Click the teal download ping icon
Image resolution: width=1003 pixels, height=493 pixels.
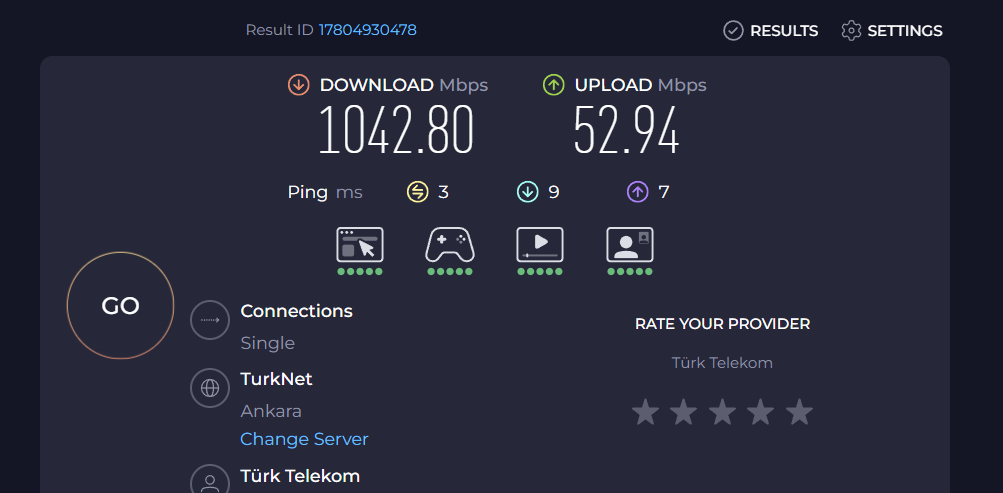pyautogui.click(x=528, y=192)
